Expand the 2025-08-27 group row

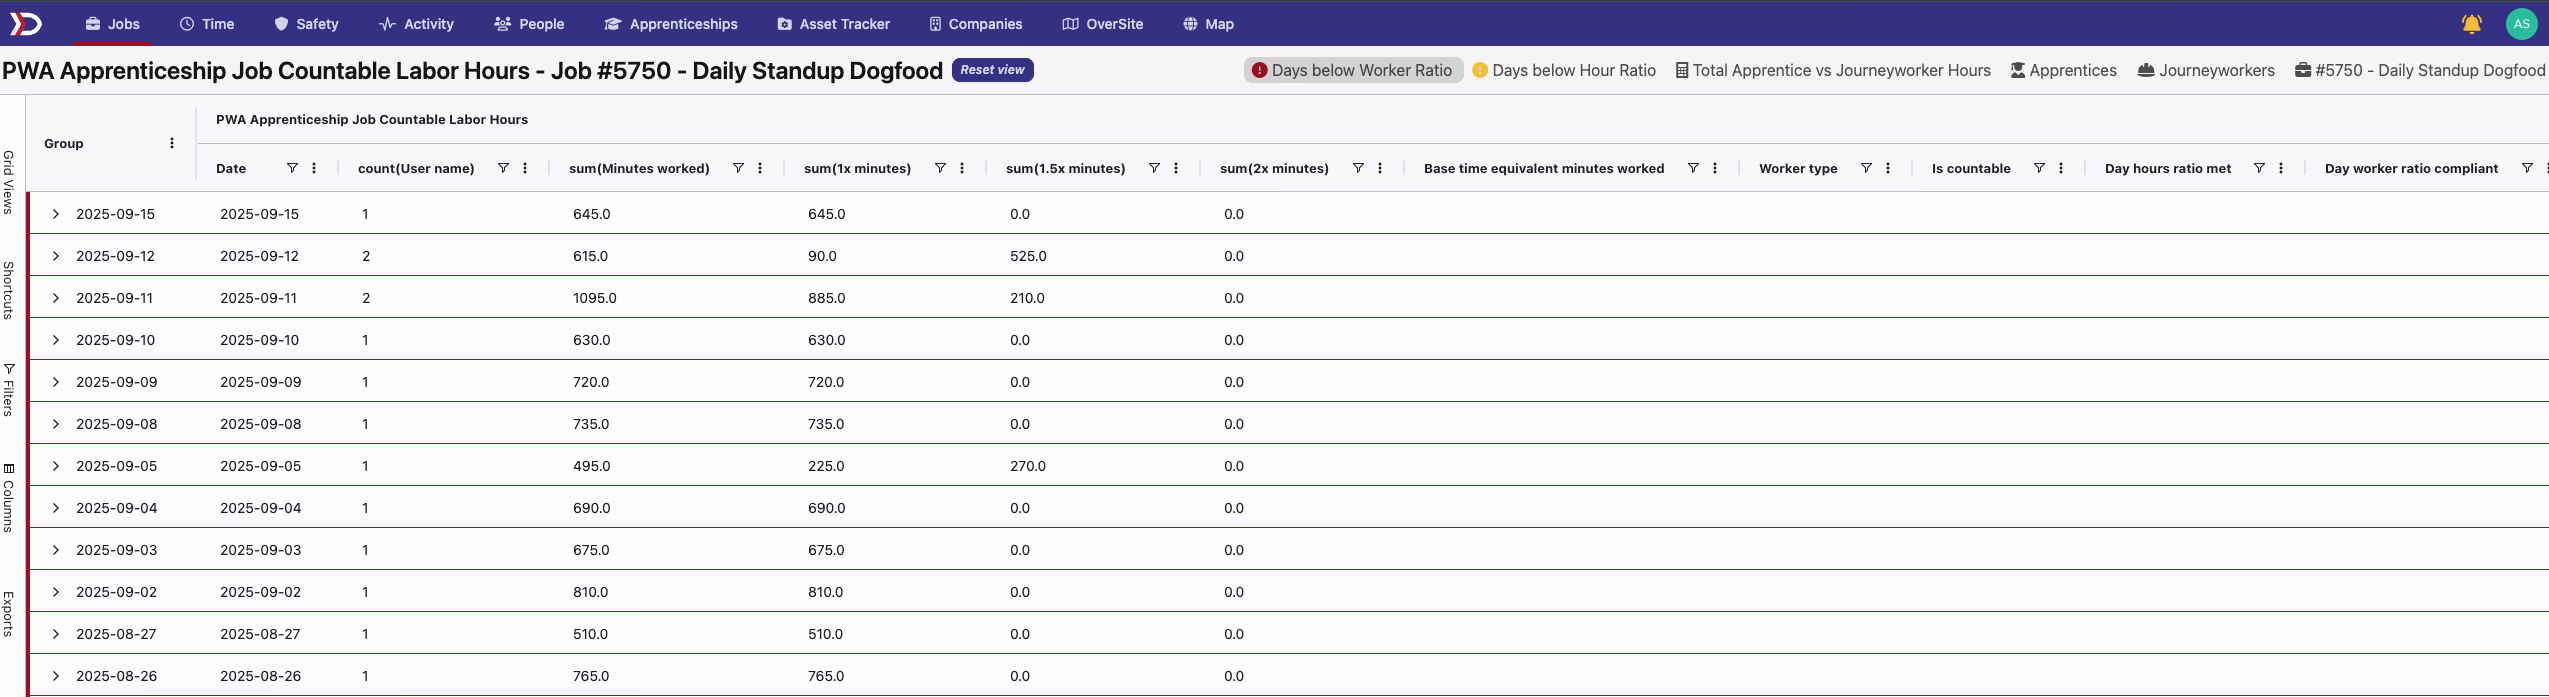coord(56,634)
